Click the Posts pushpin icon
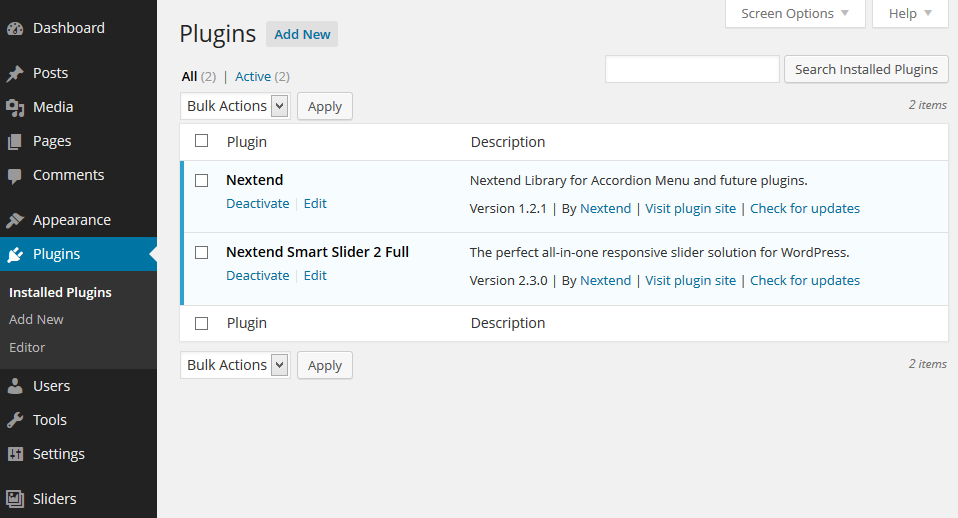 pyautogui.click(x=15, y=73)
